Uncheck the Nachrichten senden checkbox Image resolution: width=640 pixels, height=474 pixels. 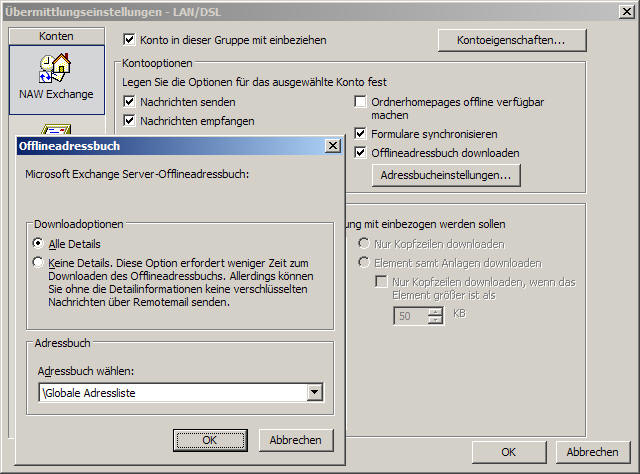coord(129,102)
